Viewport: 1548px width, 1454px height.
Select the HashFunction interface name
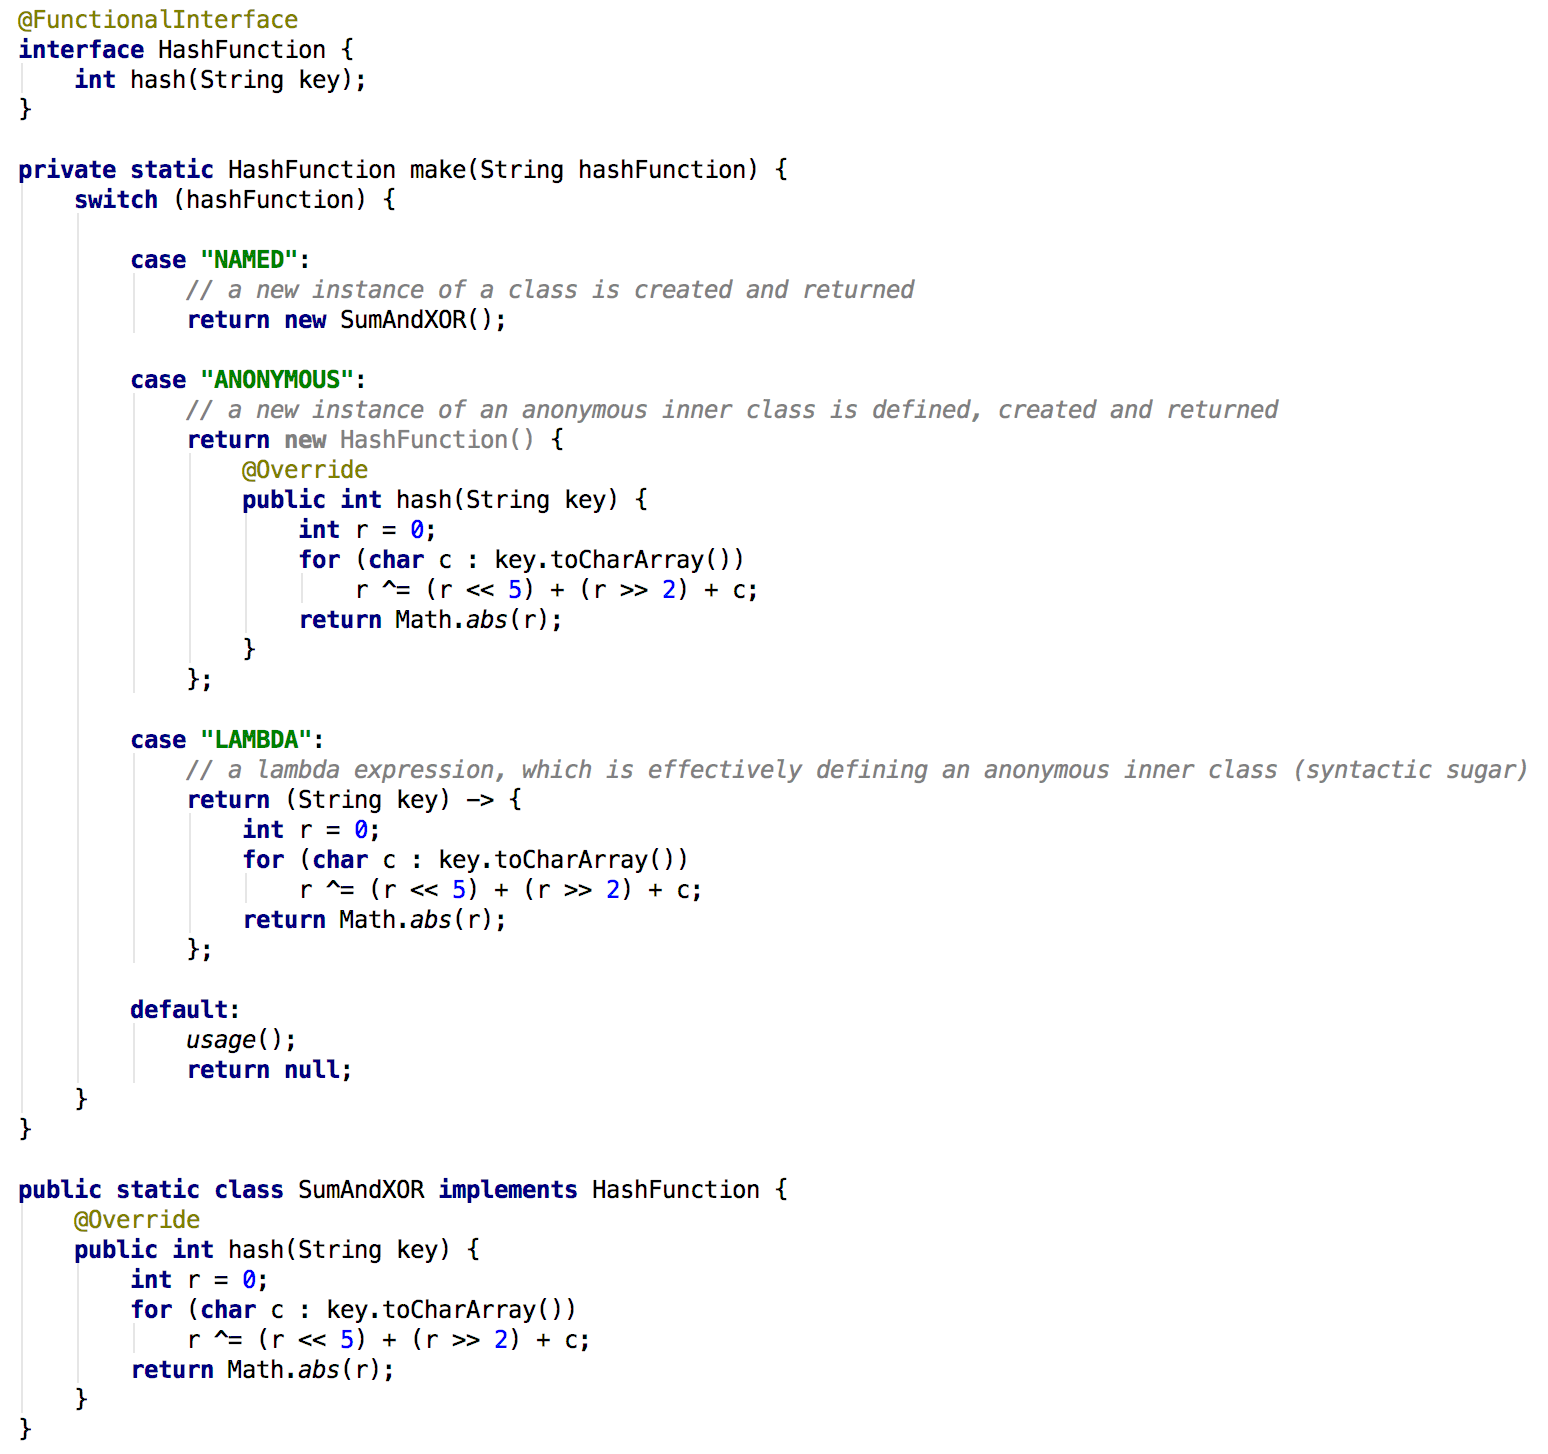click(x=244, y=48)
